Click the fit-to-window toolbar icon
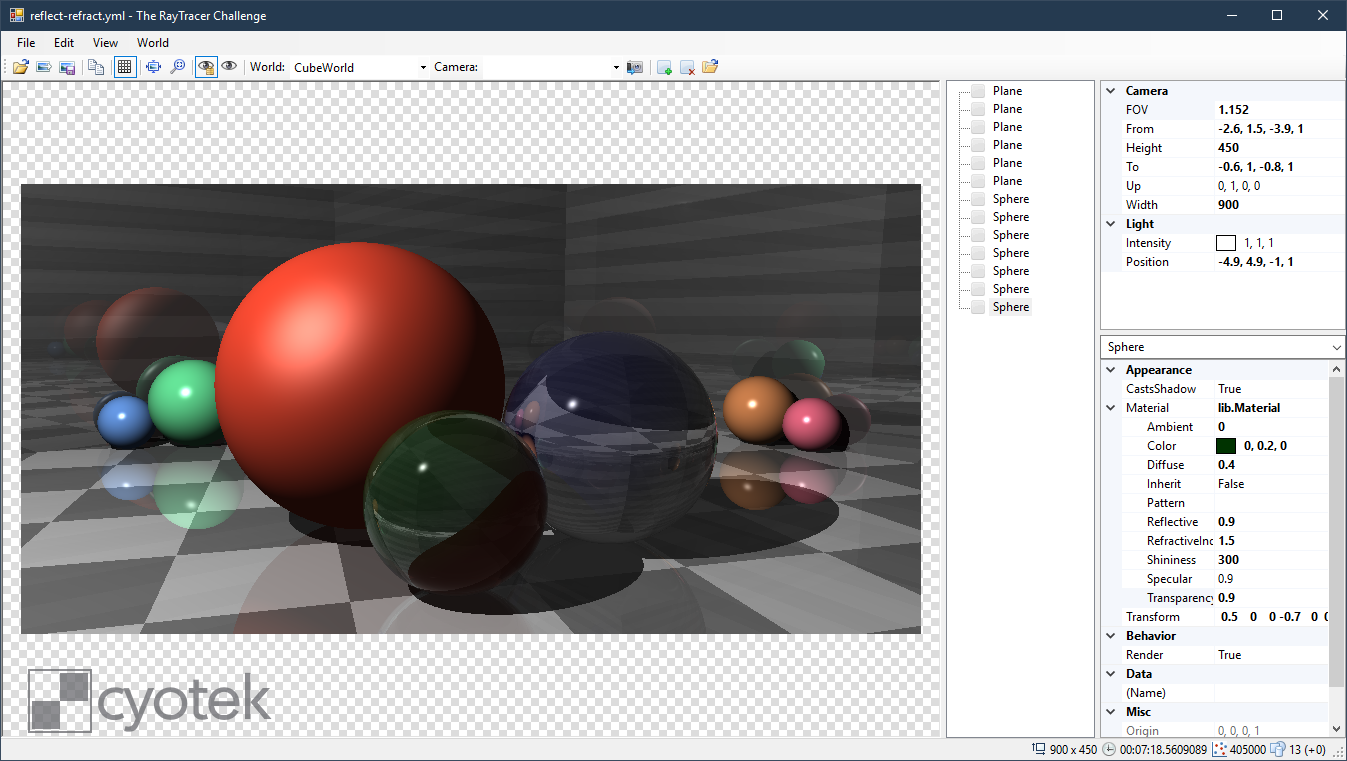Screen dimensions: 1347x761 point(153,67)
